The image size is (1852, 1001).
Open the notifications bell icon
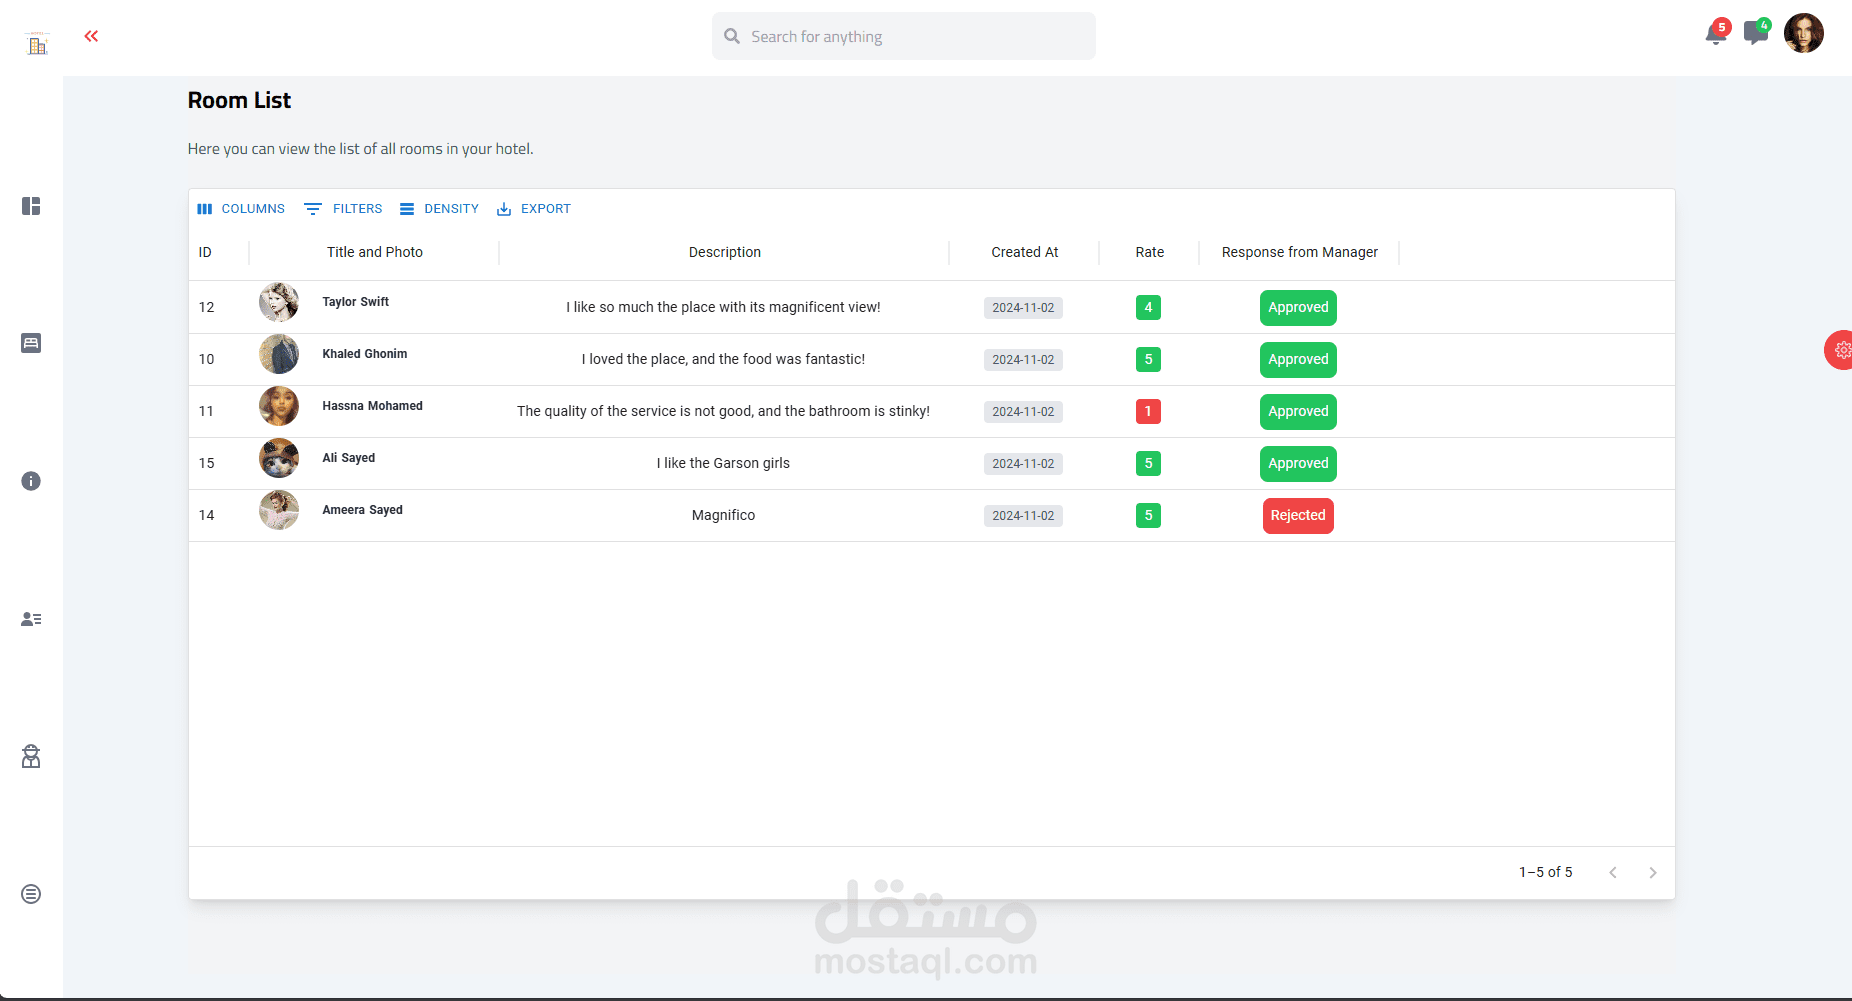coord(1716,34)
